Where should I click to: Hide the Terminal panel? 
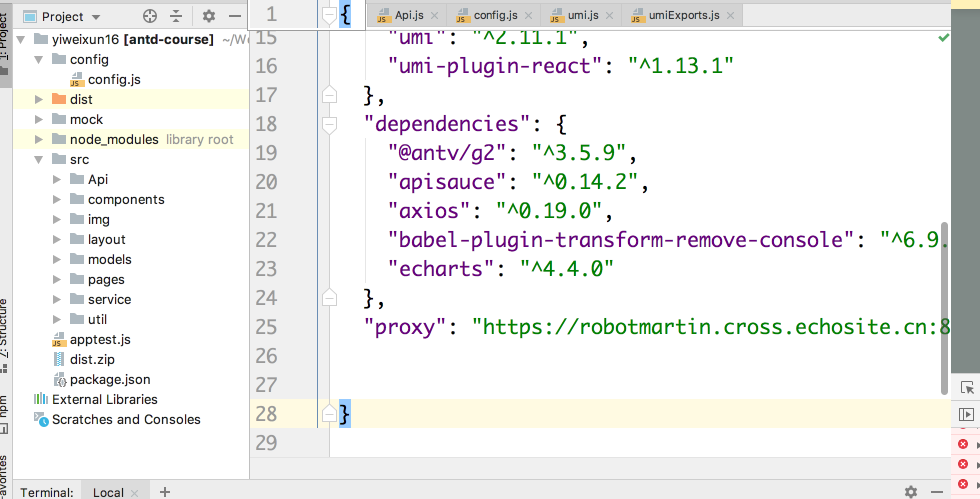(x=937, y=492)
